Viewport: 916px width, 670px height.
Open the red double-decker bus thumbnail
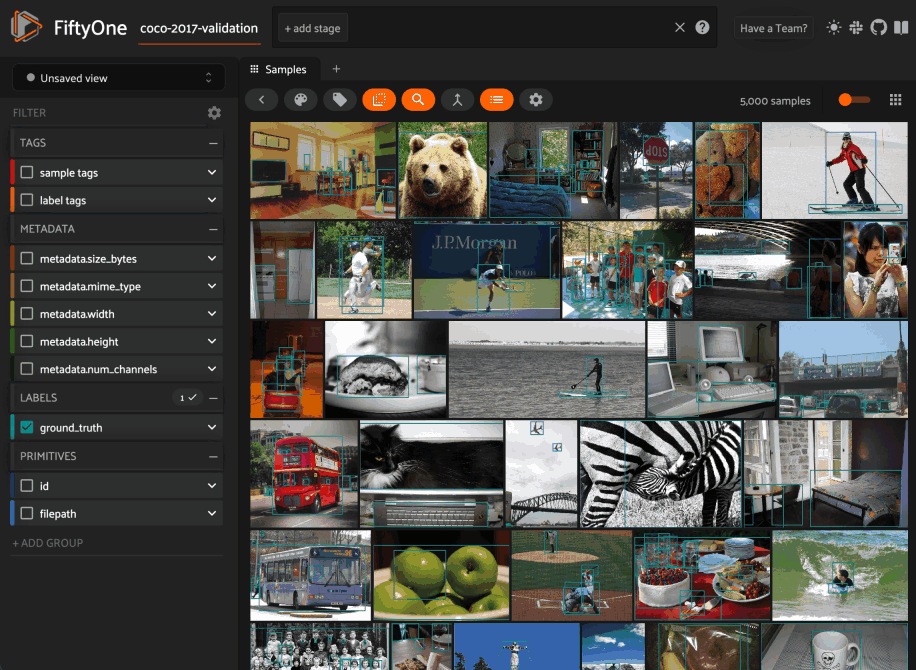(304, 474)
